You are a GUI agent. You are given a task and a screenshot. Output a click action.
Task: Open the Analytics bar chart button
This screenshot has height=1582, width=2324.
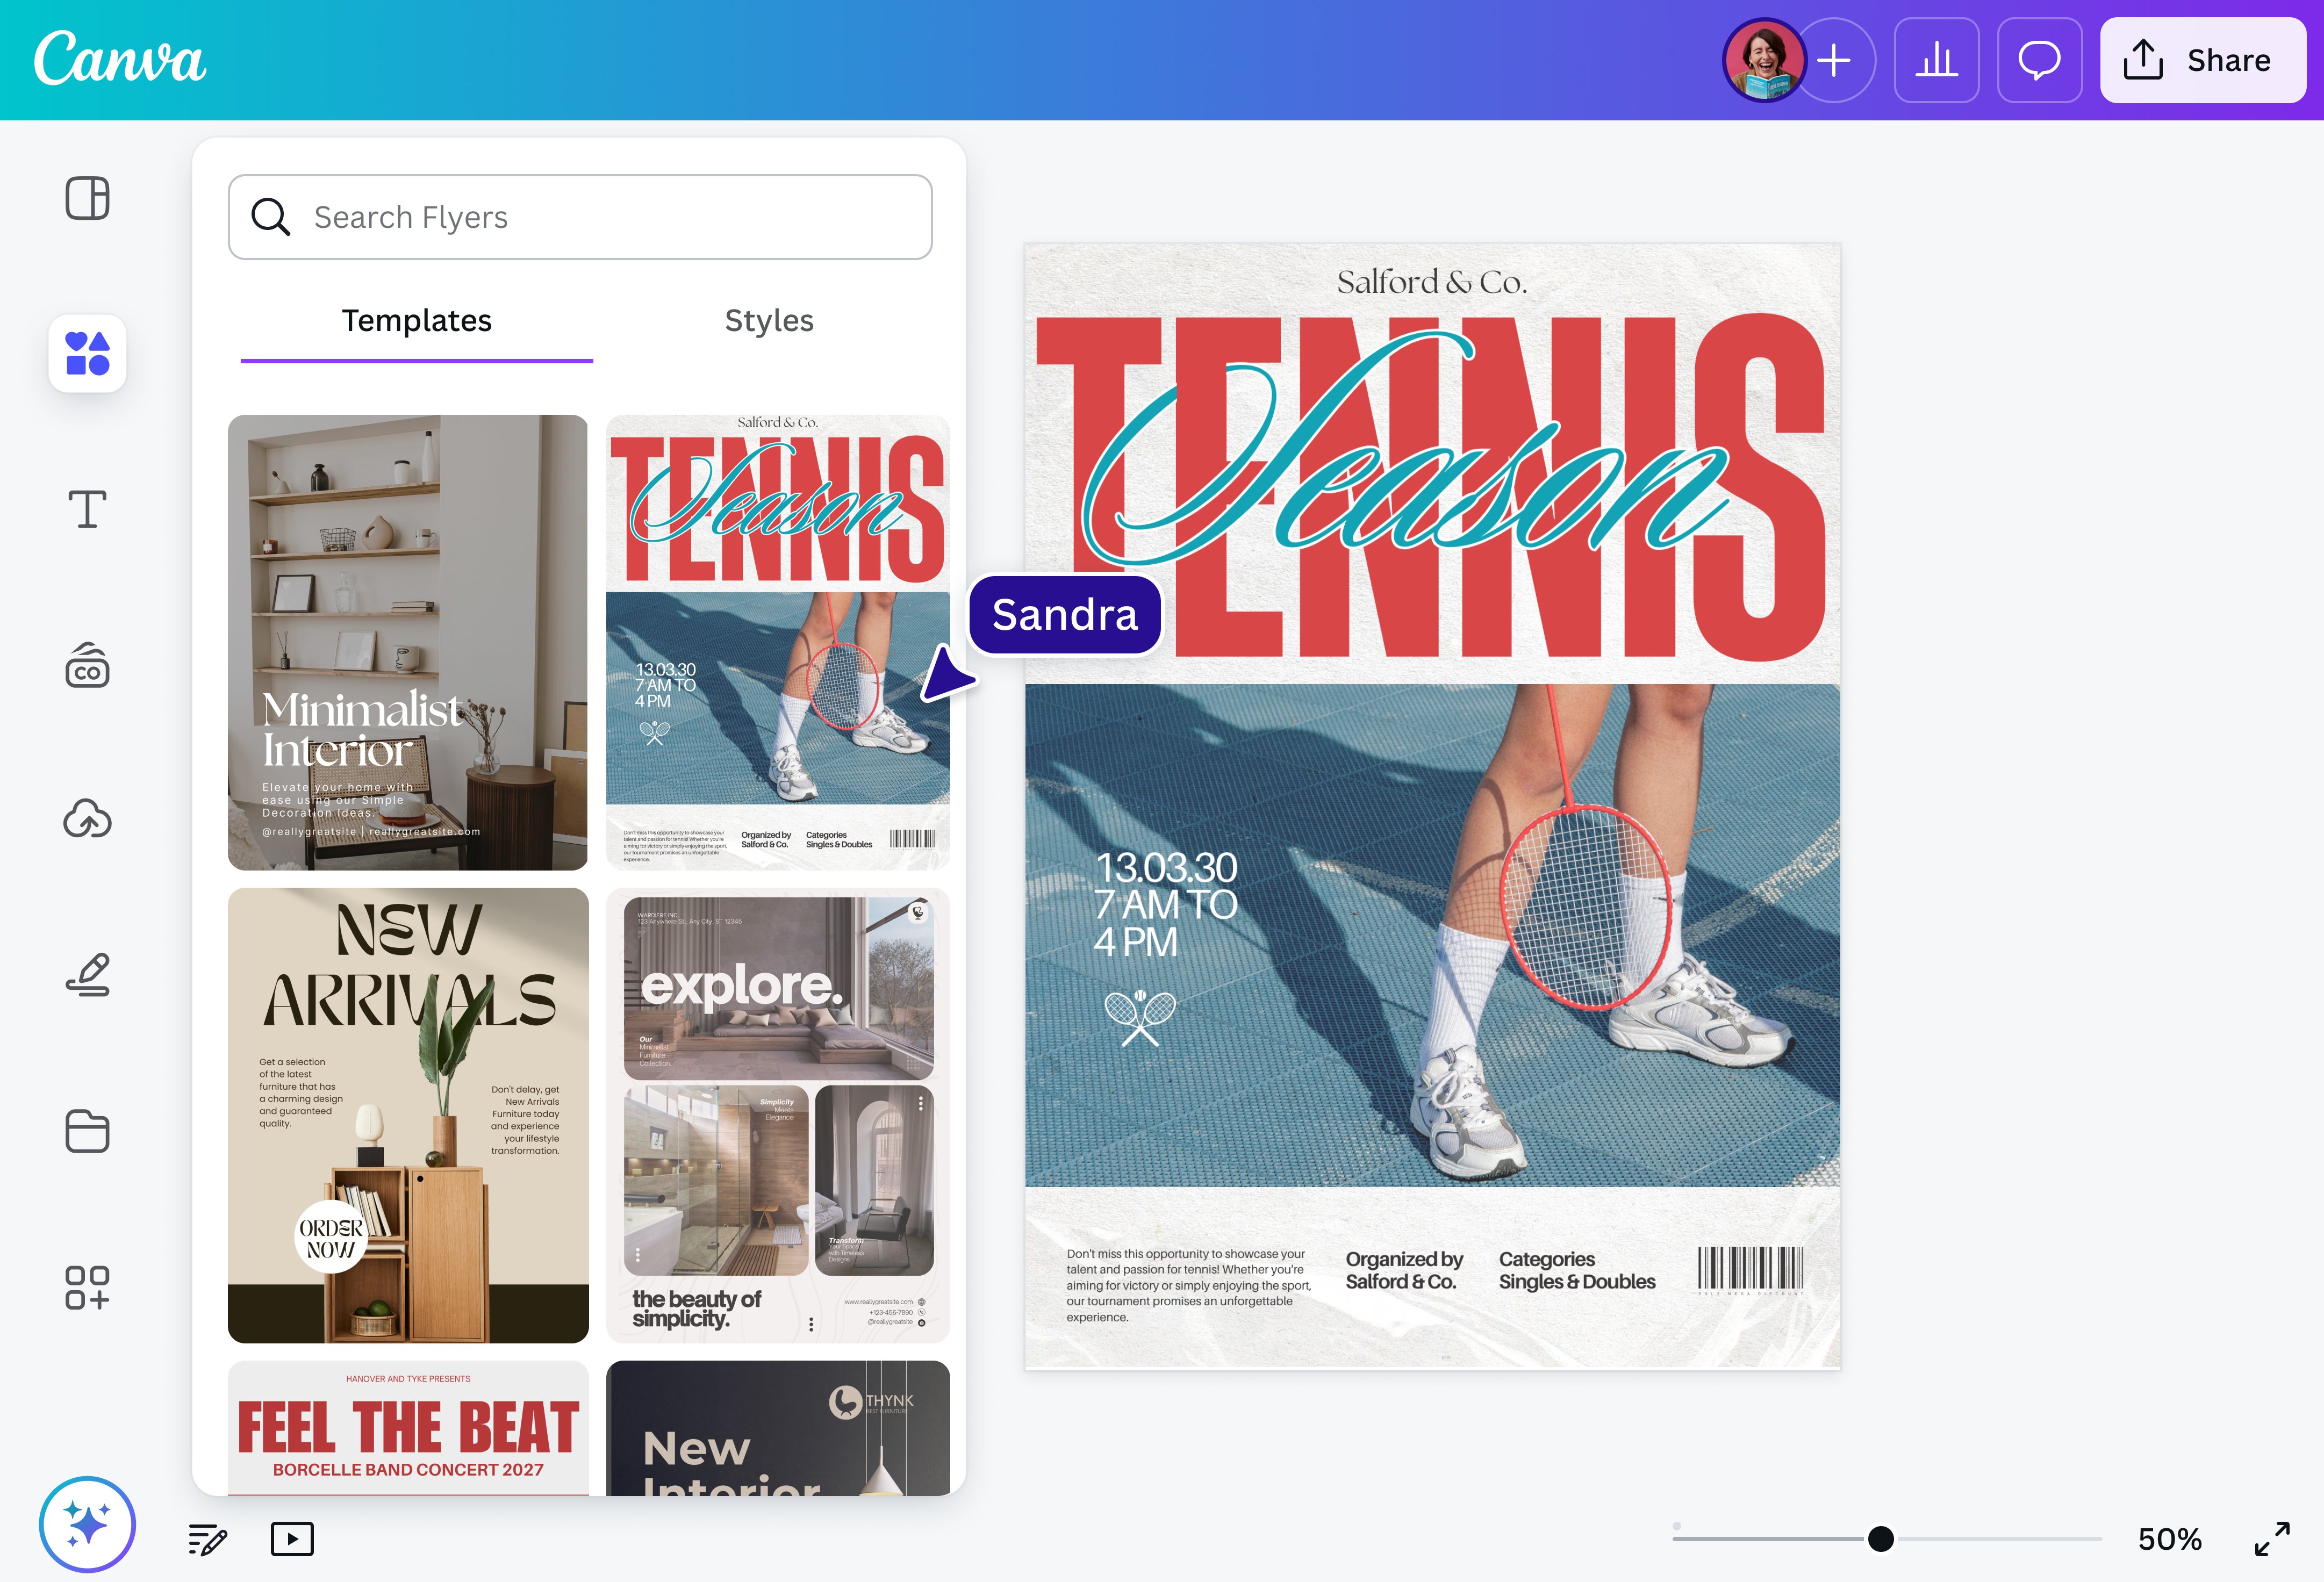pos(1936,60)
